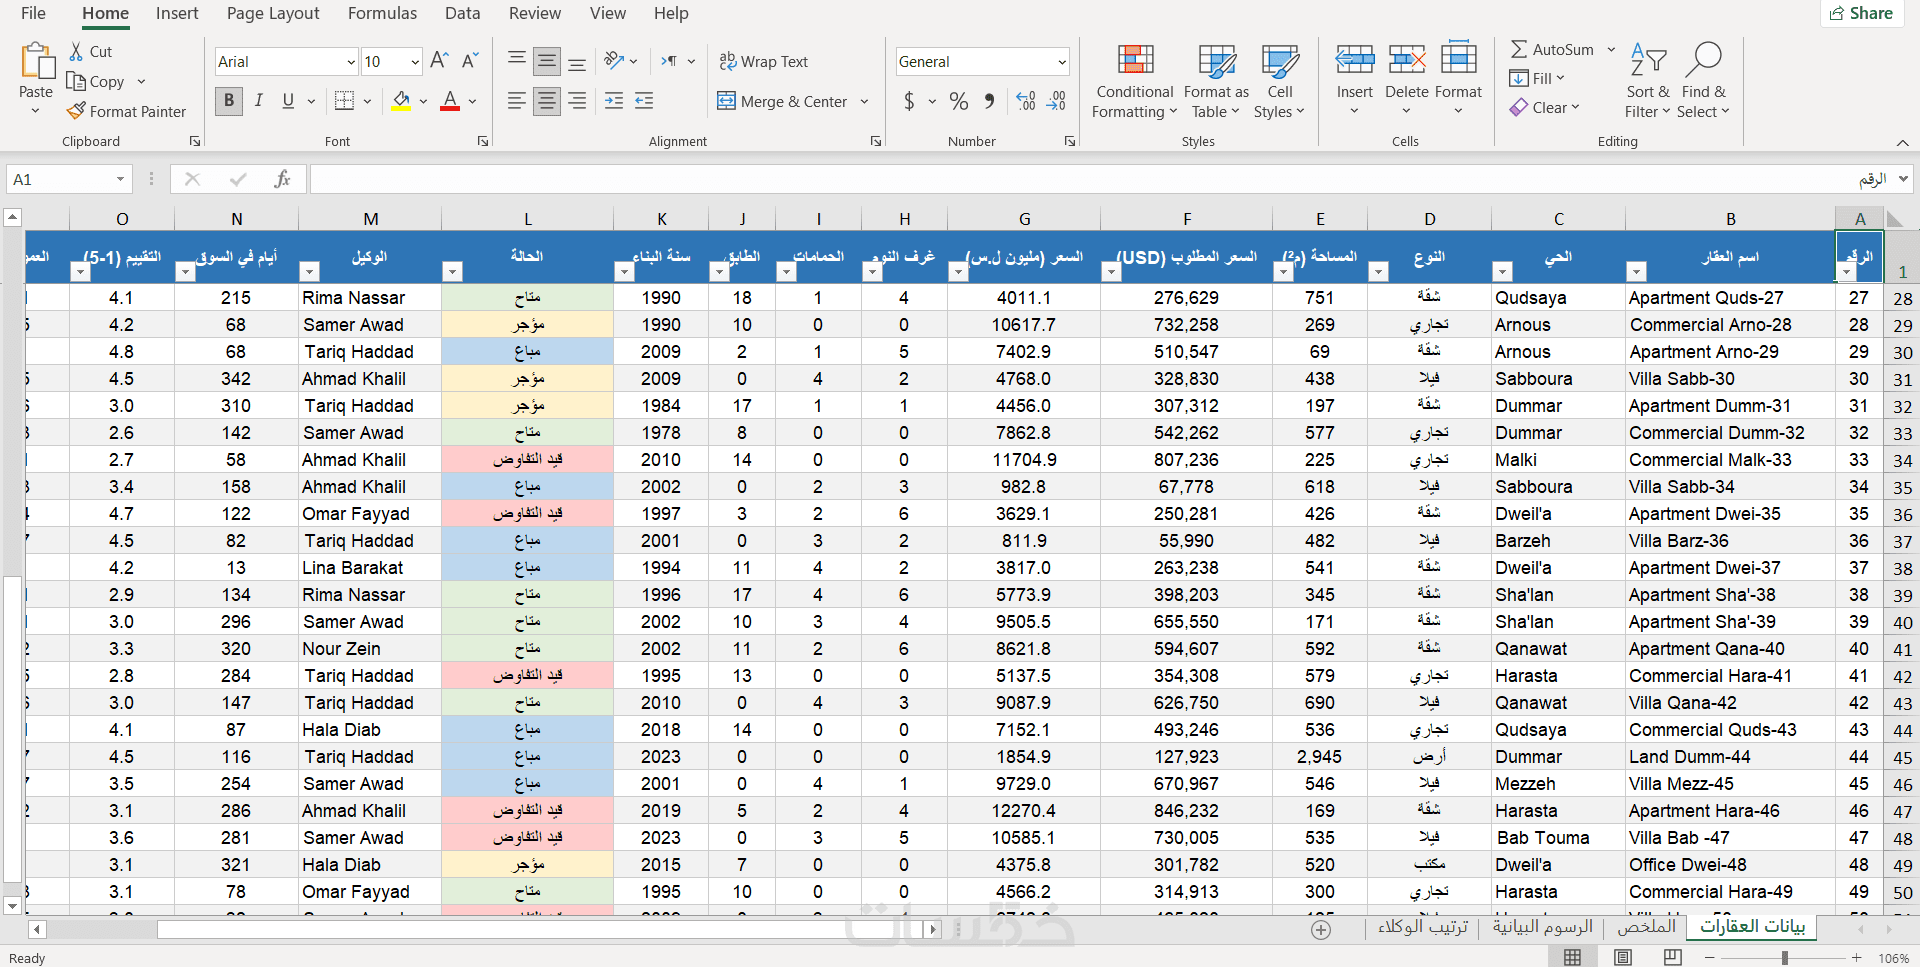The image size is (1920, 967).
Task: Click the Insert Function fx icon
Action: [282, 179]
